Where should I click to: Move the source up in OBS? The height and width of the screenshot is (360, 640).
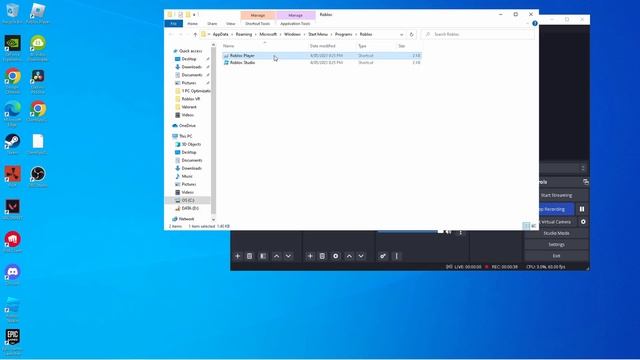(349, 256)
